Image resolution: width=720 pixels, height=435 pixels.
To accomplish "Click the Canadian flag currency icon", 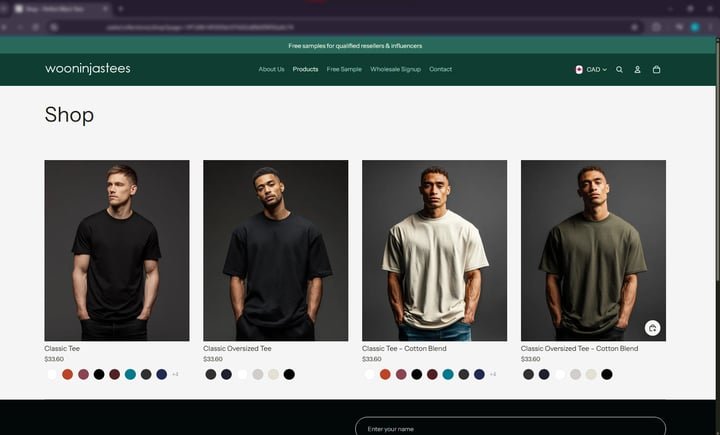I will click(x=579, y=69).
